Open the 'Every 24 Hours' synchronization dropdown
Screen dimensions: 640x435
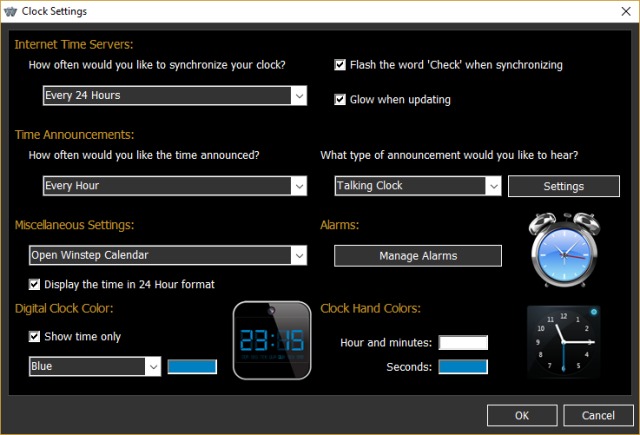[174, 96]
